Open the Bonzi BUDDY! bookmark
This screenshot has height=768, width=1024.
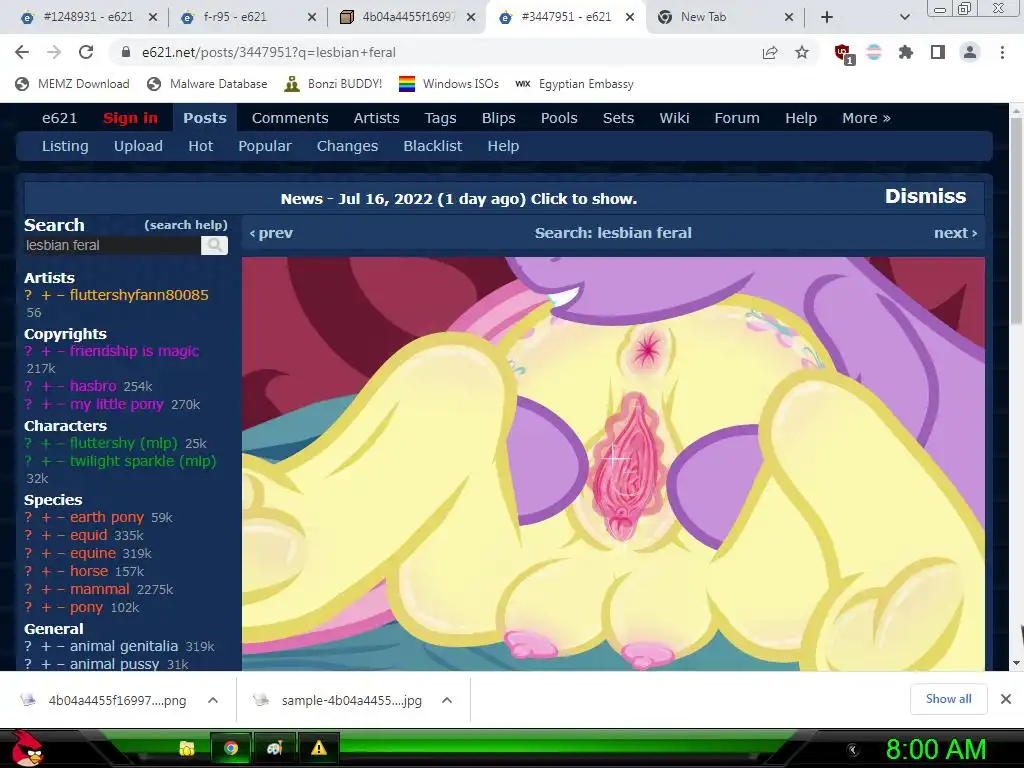[x=333, y=84]
